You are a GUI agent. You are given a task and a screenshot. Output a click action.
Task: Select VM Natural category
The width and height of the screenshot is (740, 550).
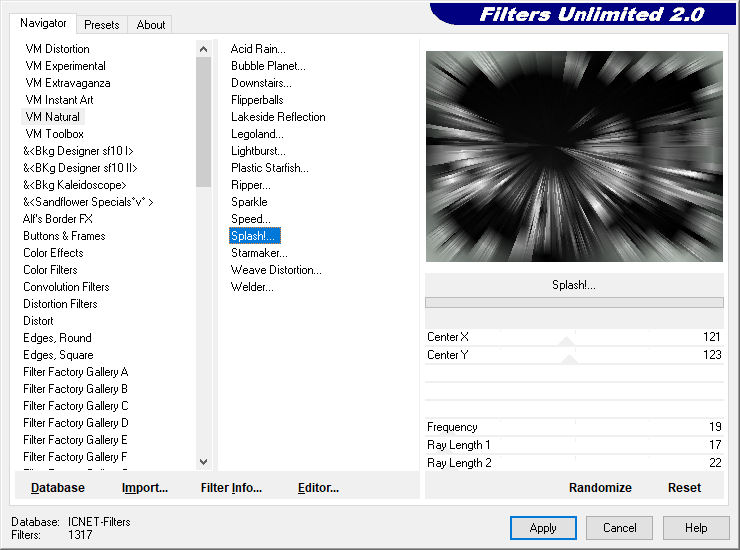point(52,117)
